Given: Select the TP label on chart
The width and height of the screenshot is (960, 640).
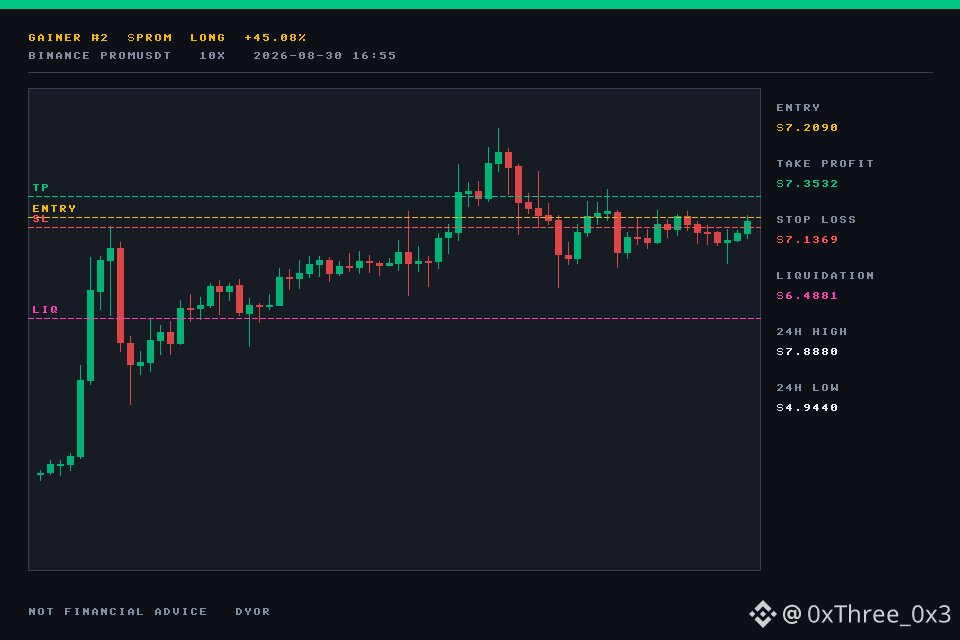Looking at the screenshot, I should (x=40, y=187).
